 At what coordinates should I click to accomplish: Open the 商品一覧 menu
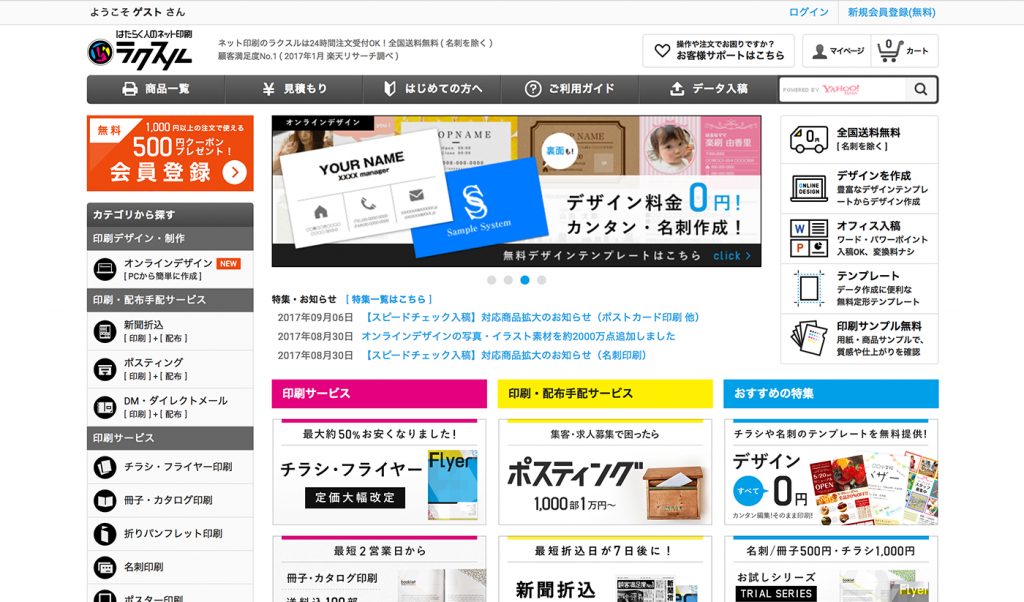(155, 89)
